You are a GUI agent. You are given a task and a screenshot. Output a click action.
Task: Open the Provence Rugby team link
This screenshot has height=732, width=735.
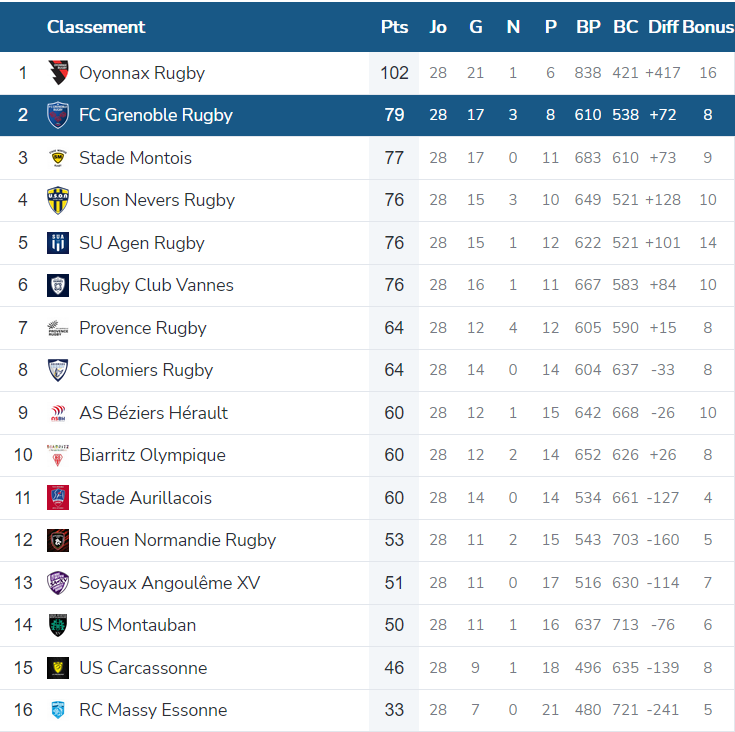point(142,328)
